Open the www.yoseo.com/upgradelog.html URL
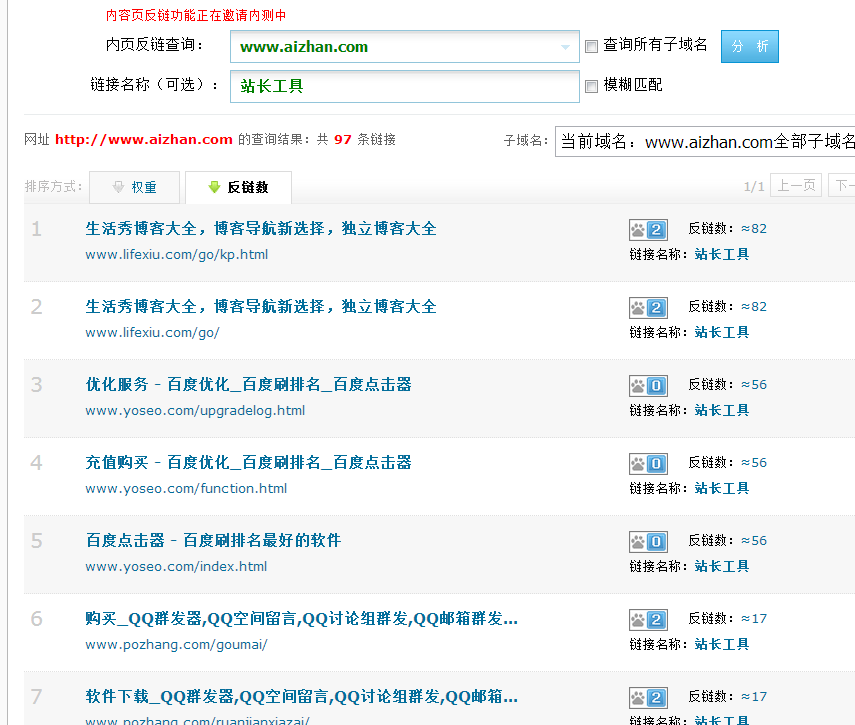 click(195, 410)
